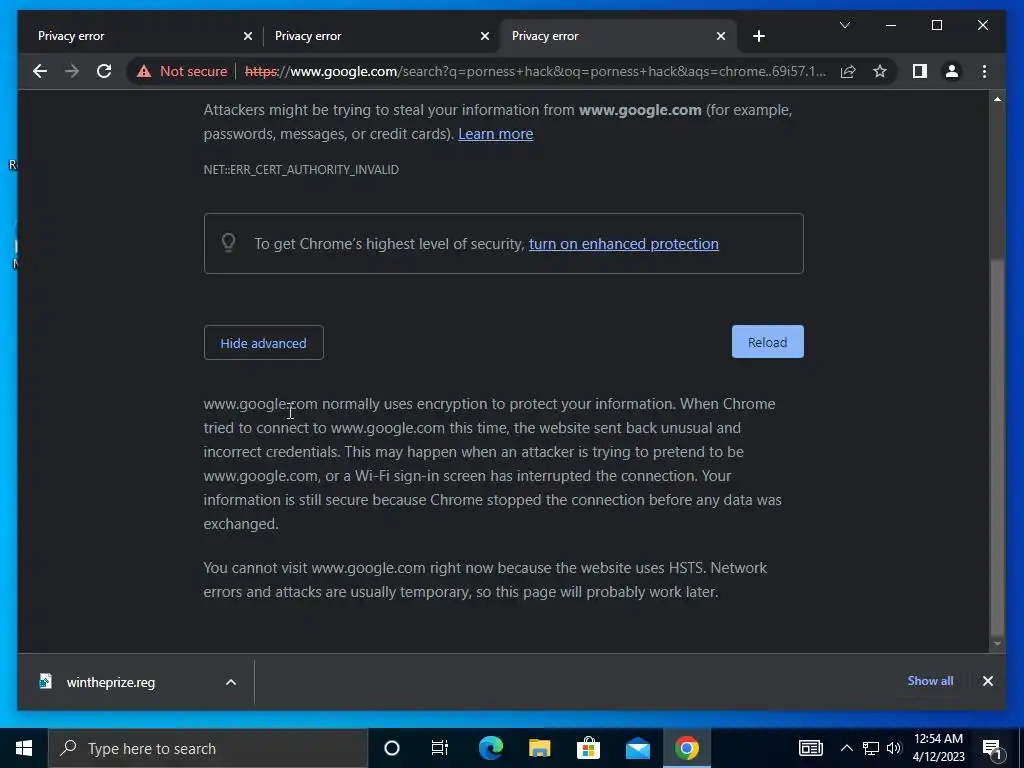Open the Mail app from the taskbar
1024x768 pixels.
pos(637,748)
